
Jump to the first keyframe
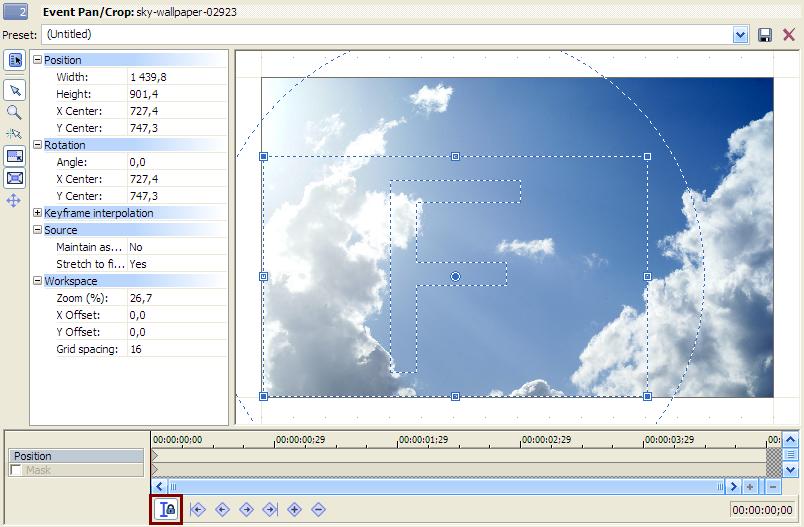pos(198,509)
